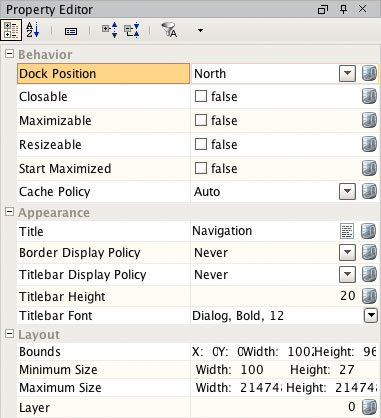Open the Dock Position dropdown
381x418 pixels.
click(347, 73)
